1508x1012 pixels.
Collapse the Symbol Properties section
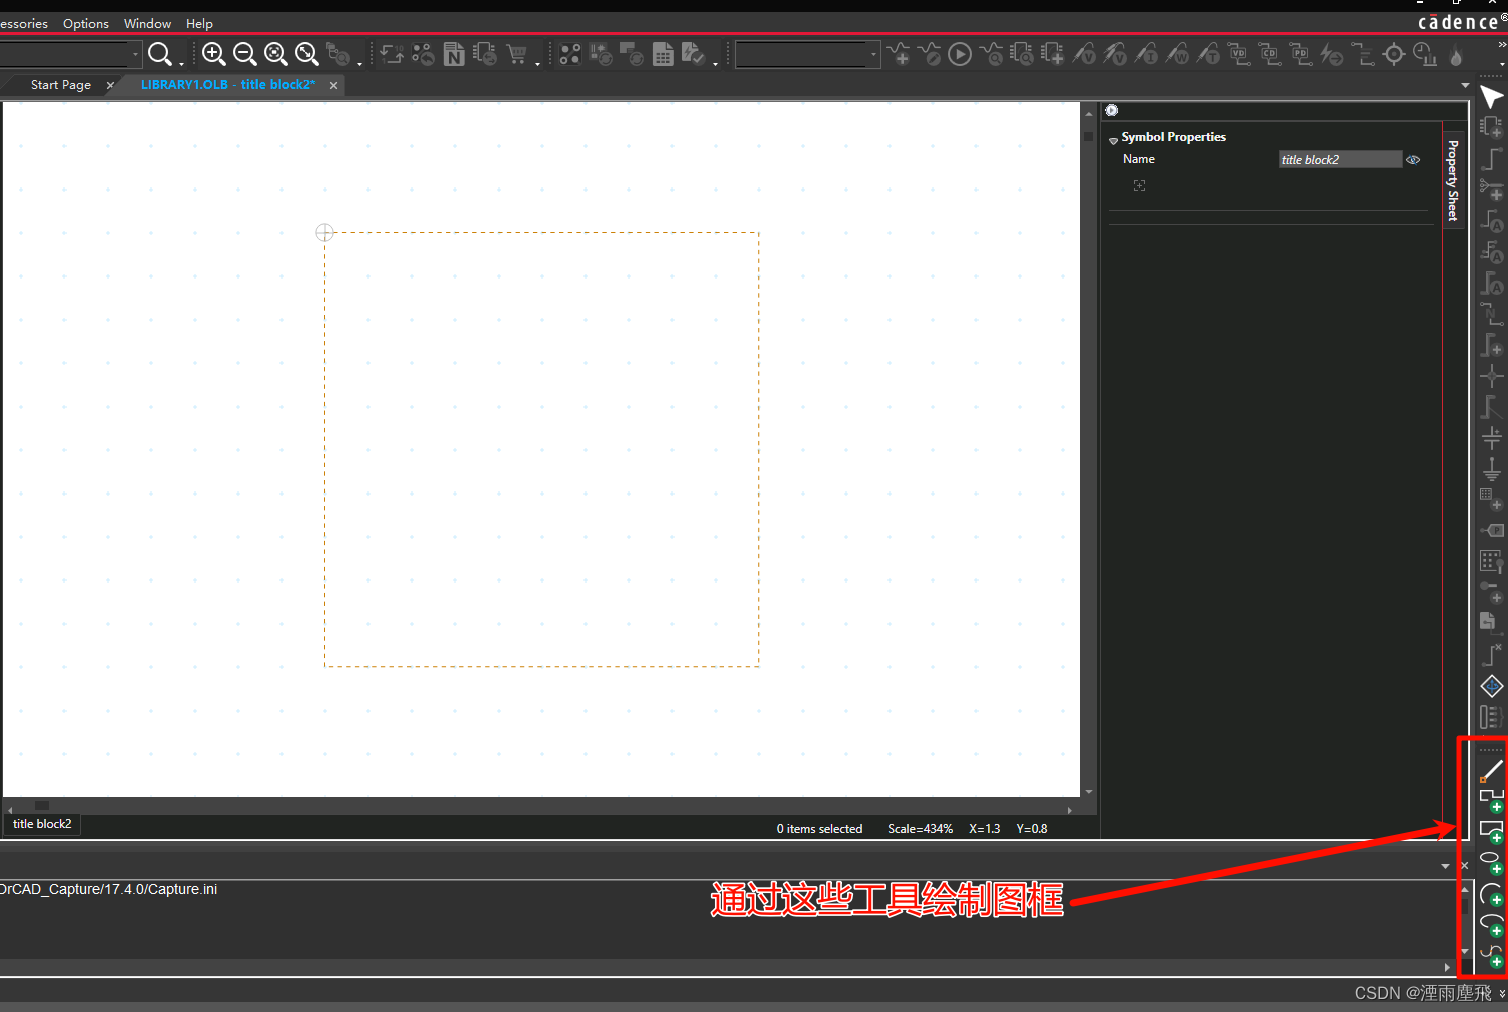click(x=1113, y=141)
